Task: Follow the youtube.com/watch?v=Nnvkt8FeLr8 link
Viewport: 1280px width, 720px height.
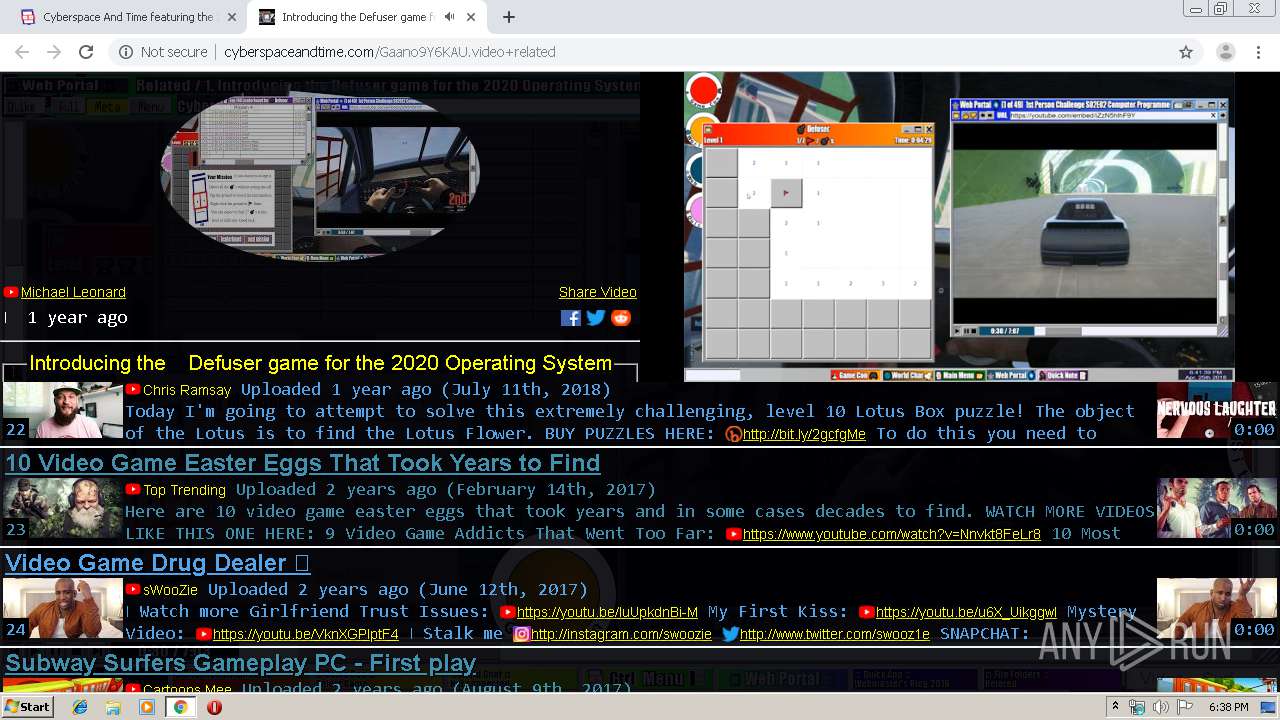Action: click(x=892, y=534)
